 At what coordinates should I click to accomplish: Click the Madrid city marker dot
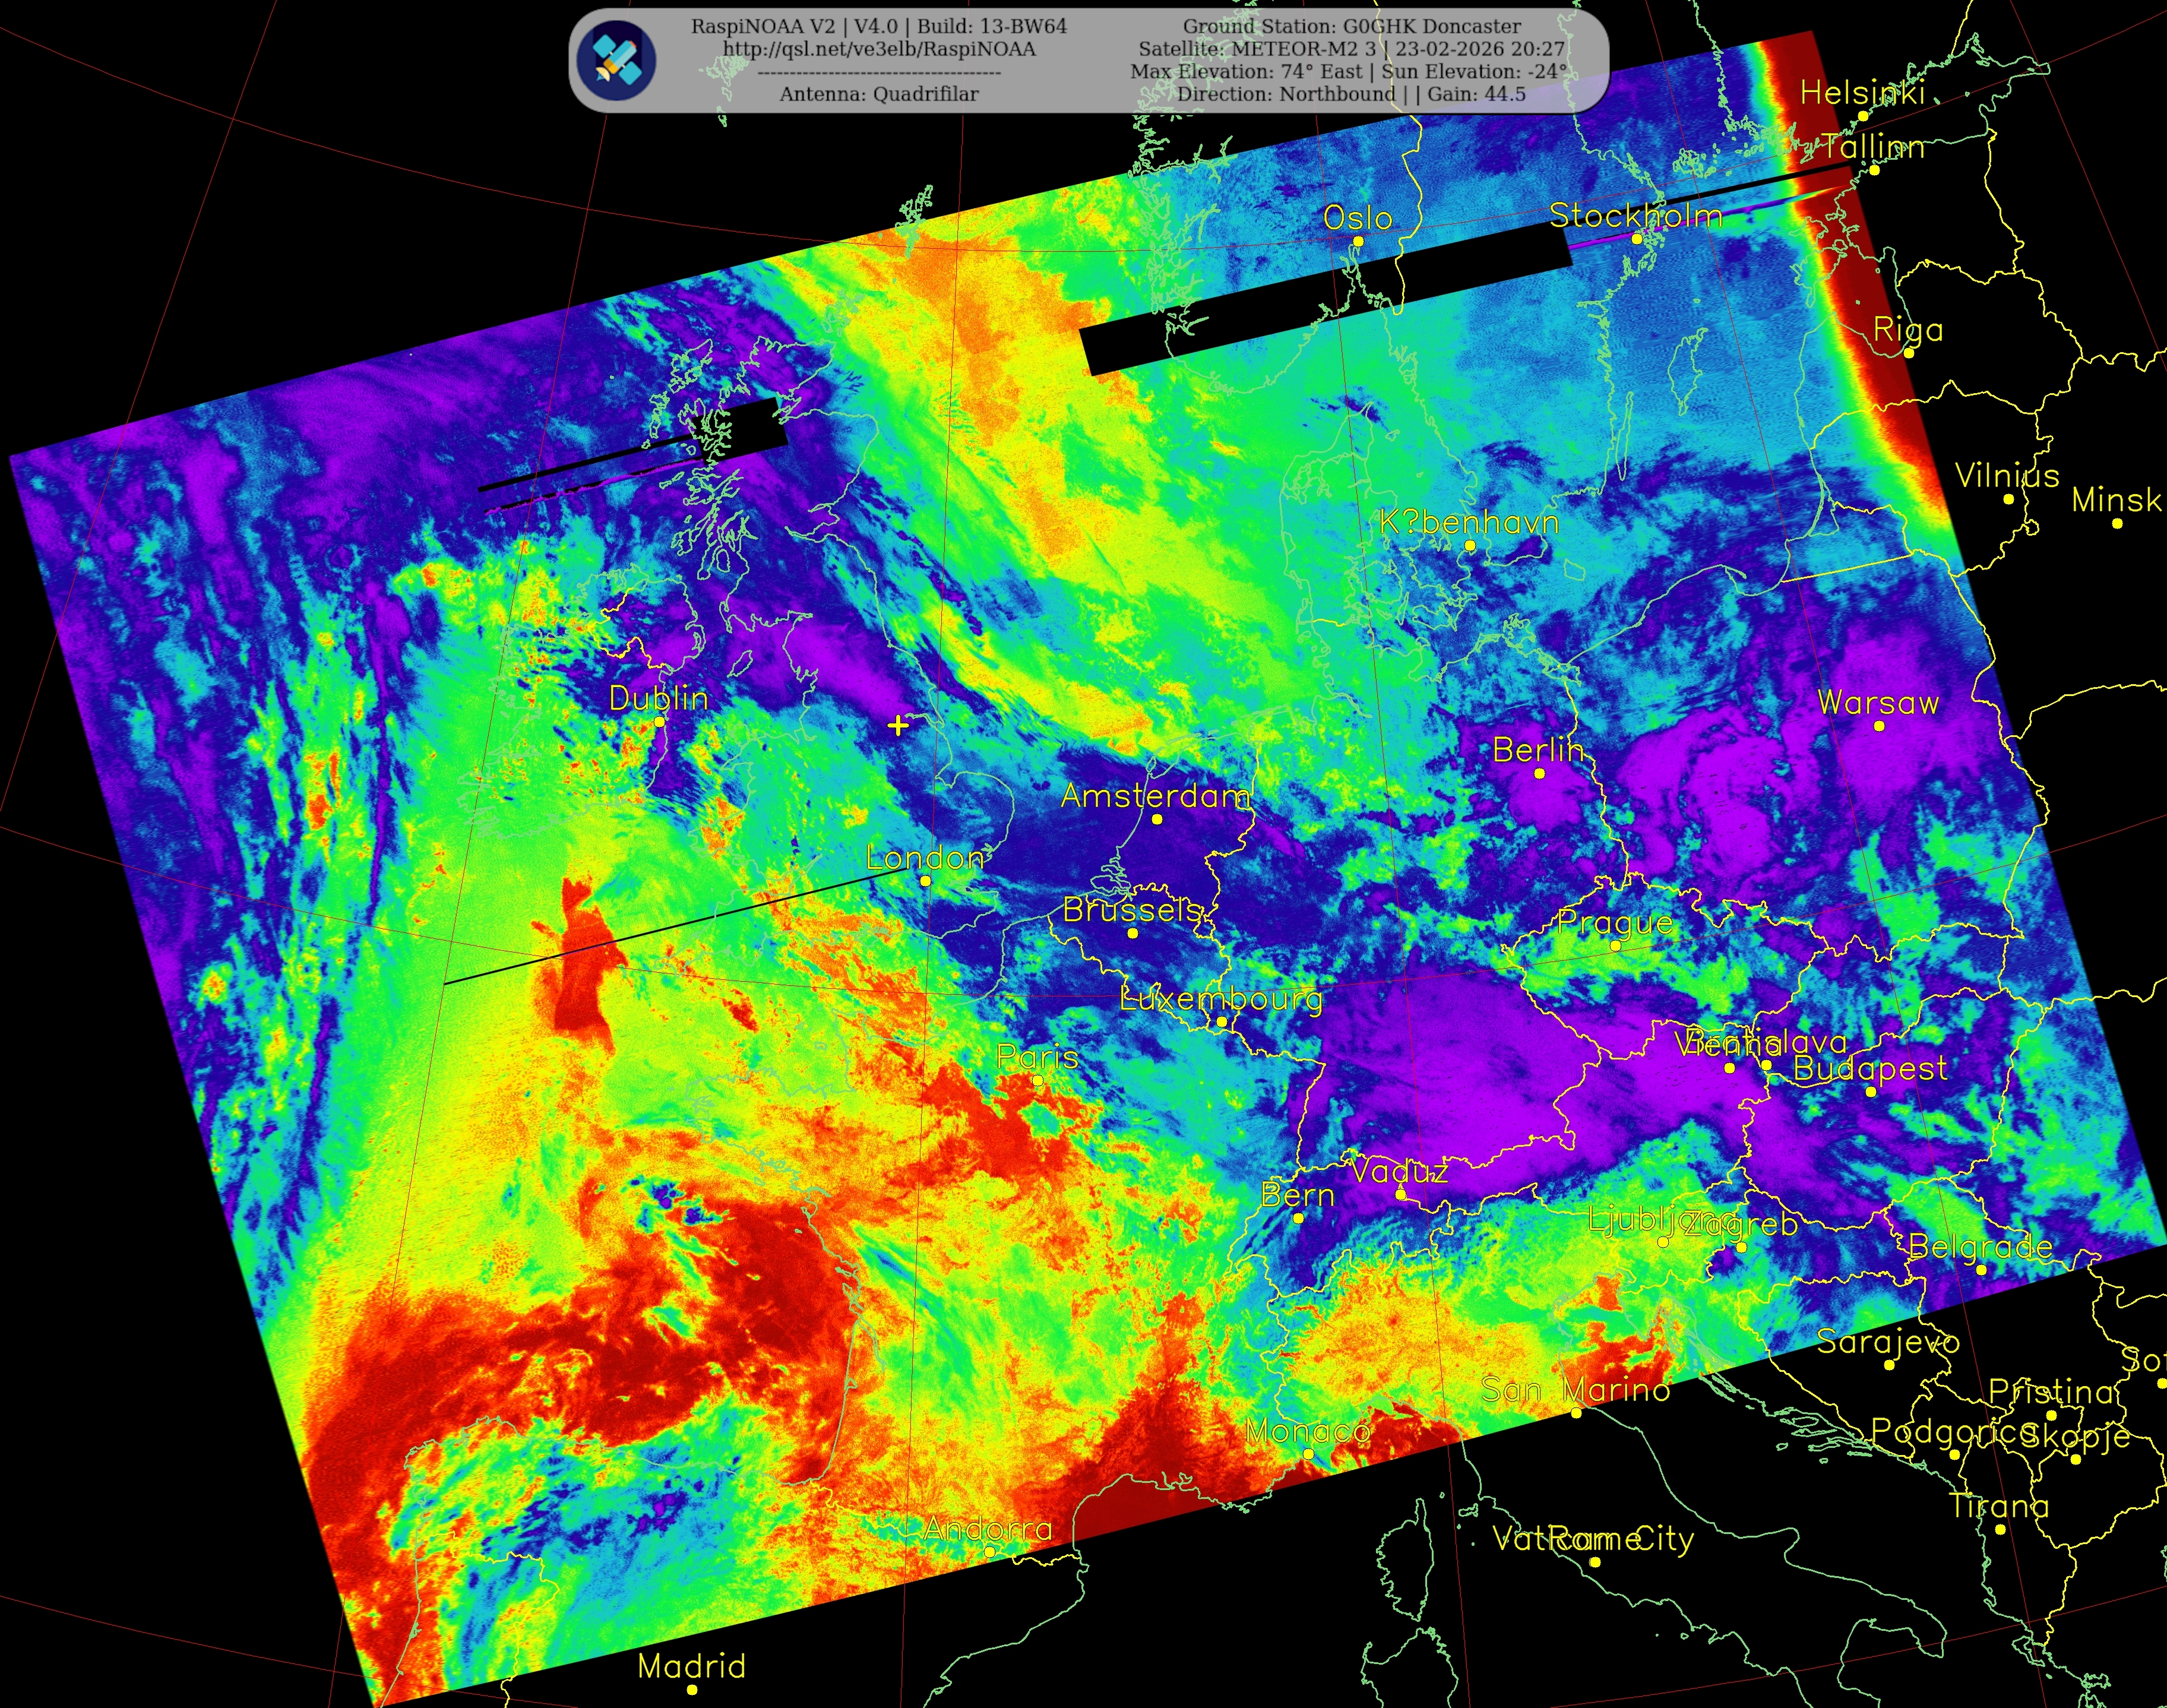(692, 1690)
